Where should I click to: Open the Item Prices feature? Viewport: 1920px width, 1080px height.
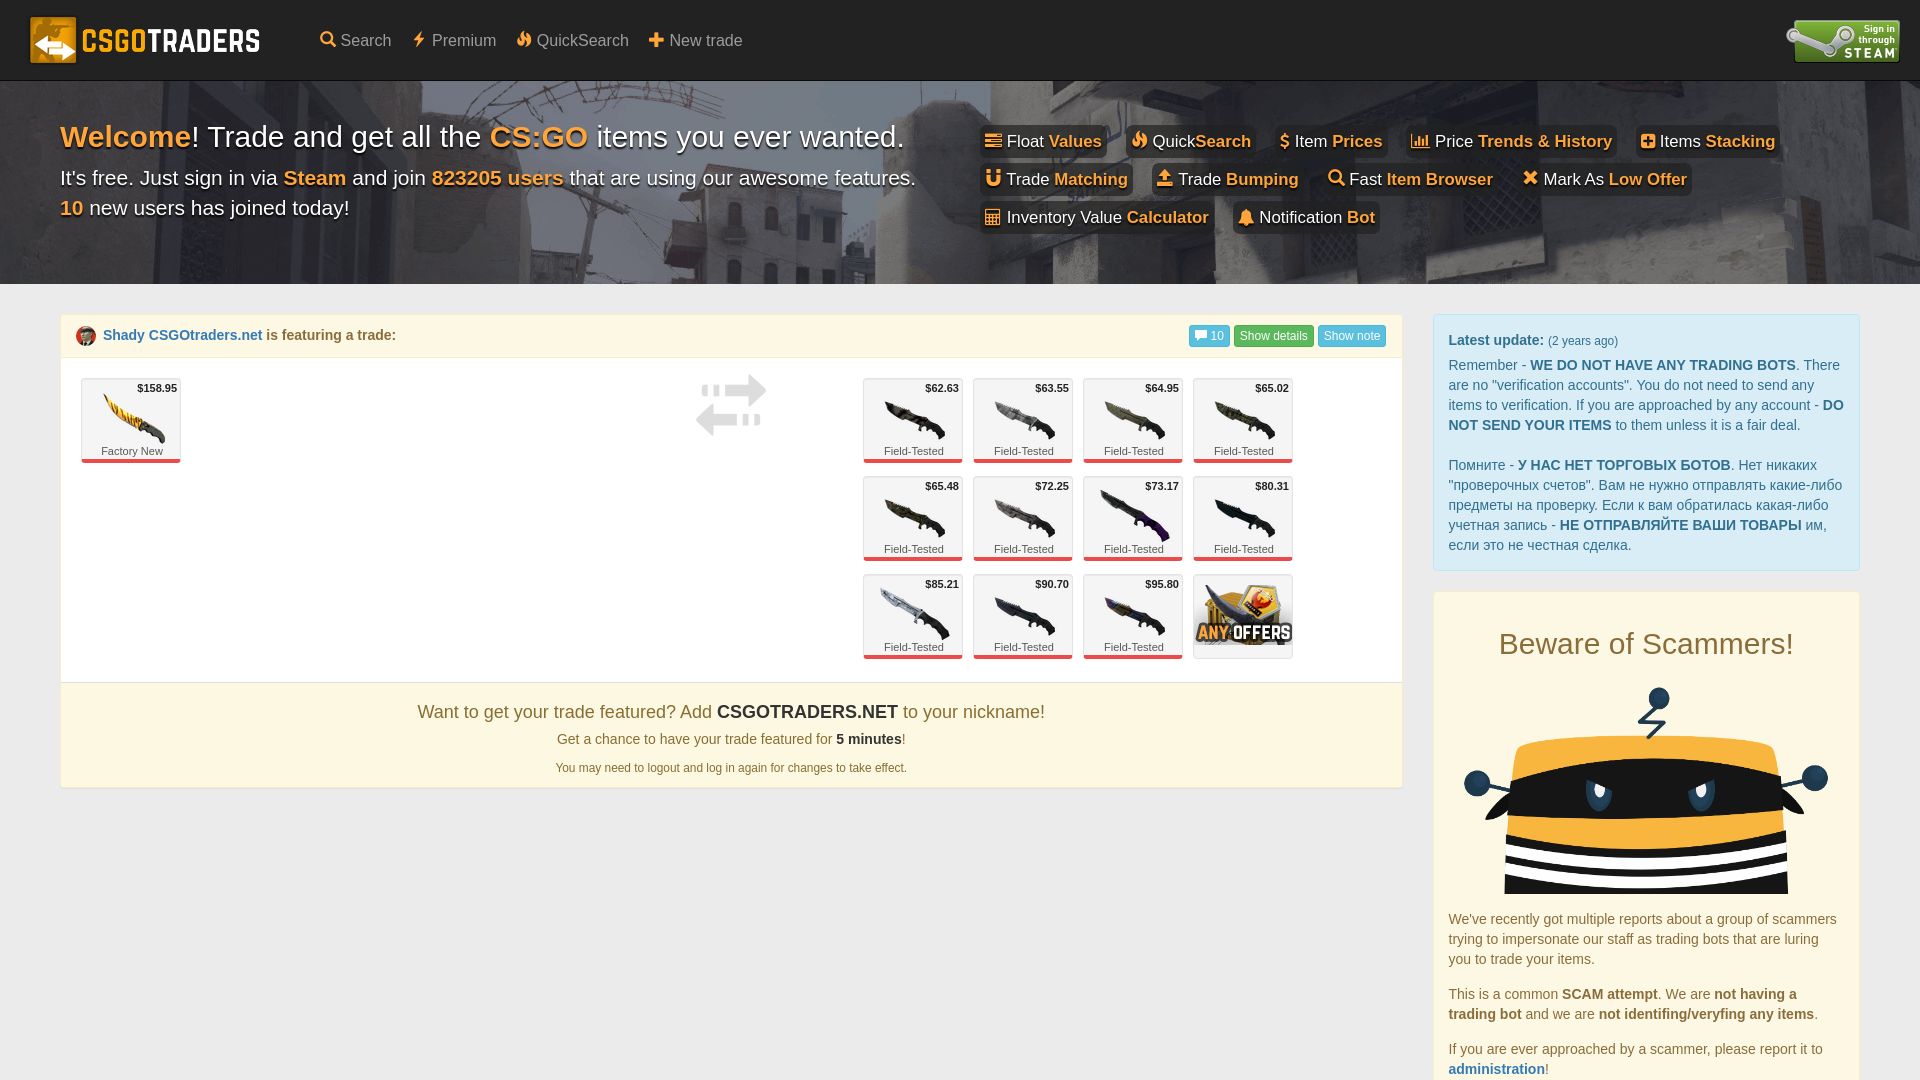1331,141
